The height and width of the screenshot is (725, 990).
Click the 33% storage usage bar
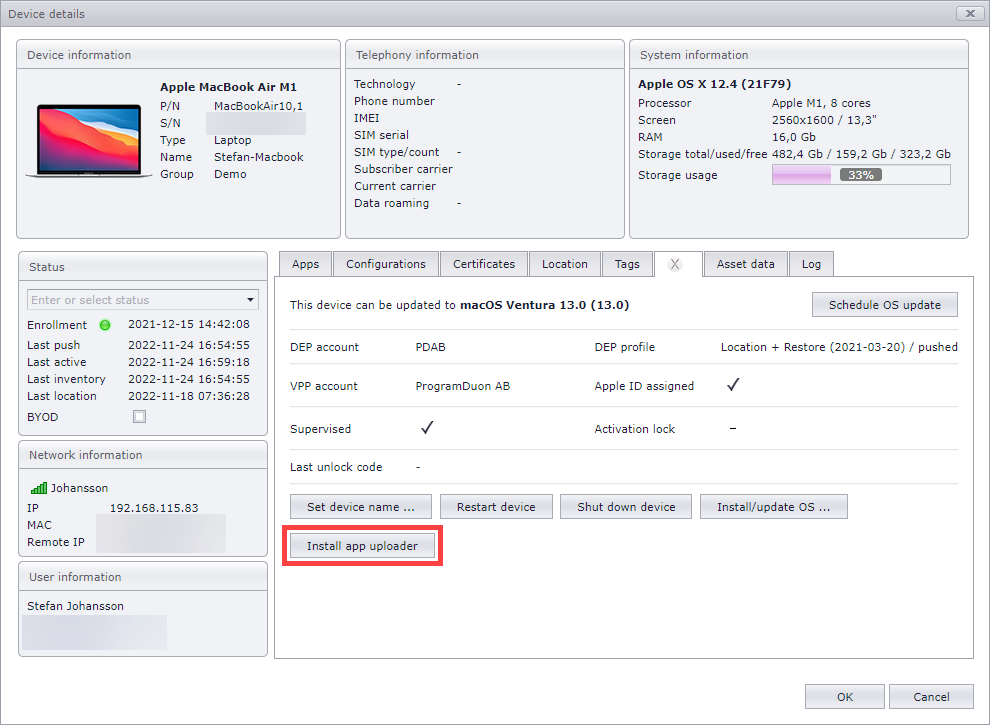tap(861, 175)
